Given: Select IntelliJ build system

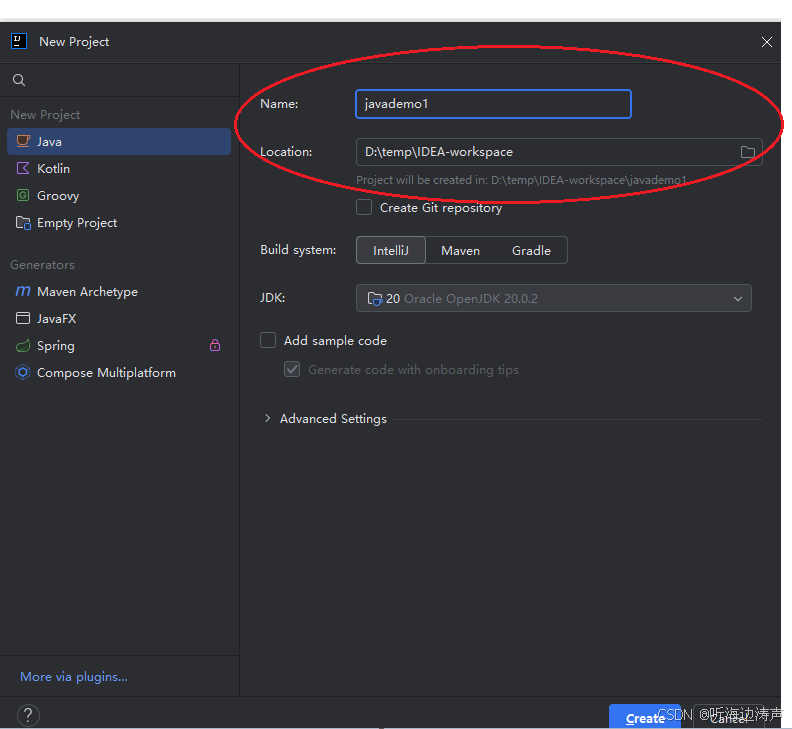Looking at the screenshot, I should click(391, 251).
